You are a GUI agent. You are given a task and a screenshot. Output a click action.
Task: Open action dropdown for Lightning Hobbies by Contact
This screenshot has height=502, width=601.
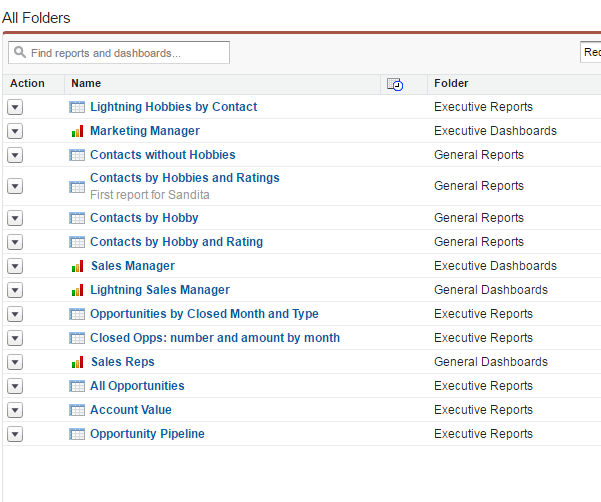15,107
